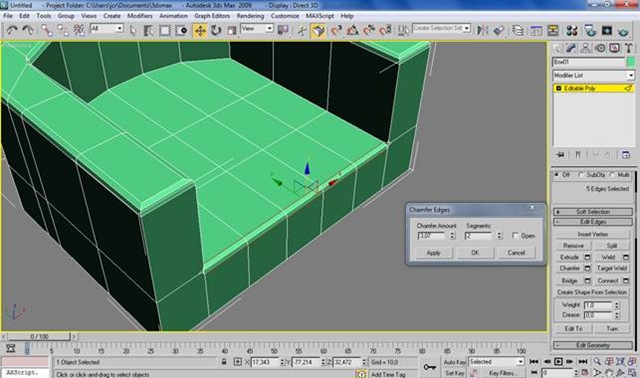Select the SubObj radio button
This screenshot has height=378, width=640.
tap(581, 175)
